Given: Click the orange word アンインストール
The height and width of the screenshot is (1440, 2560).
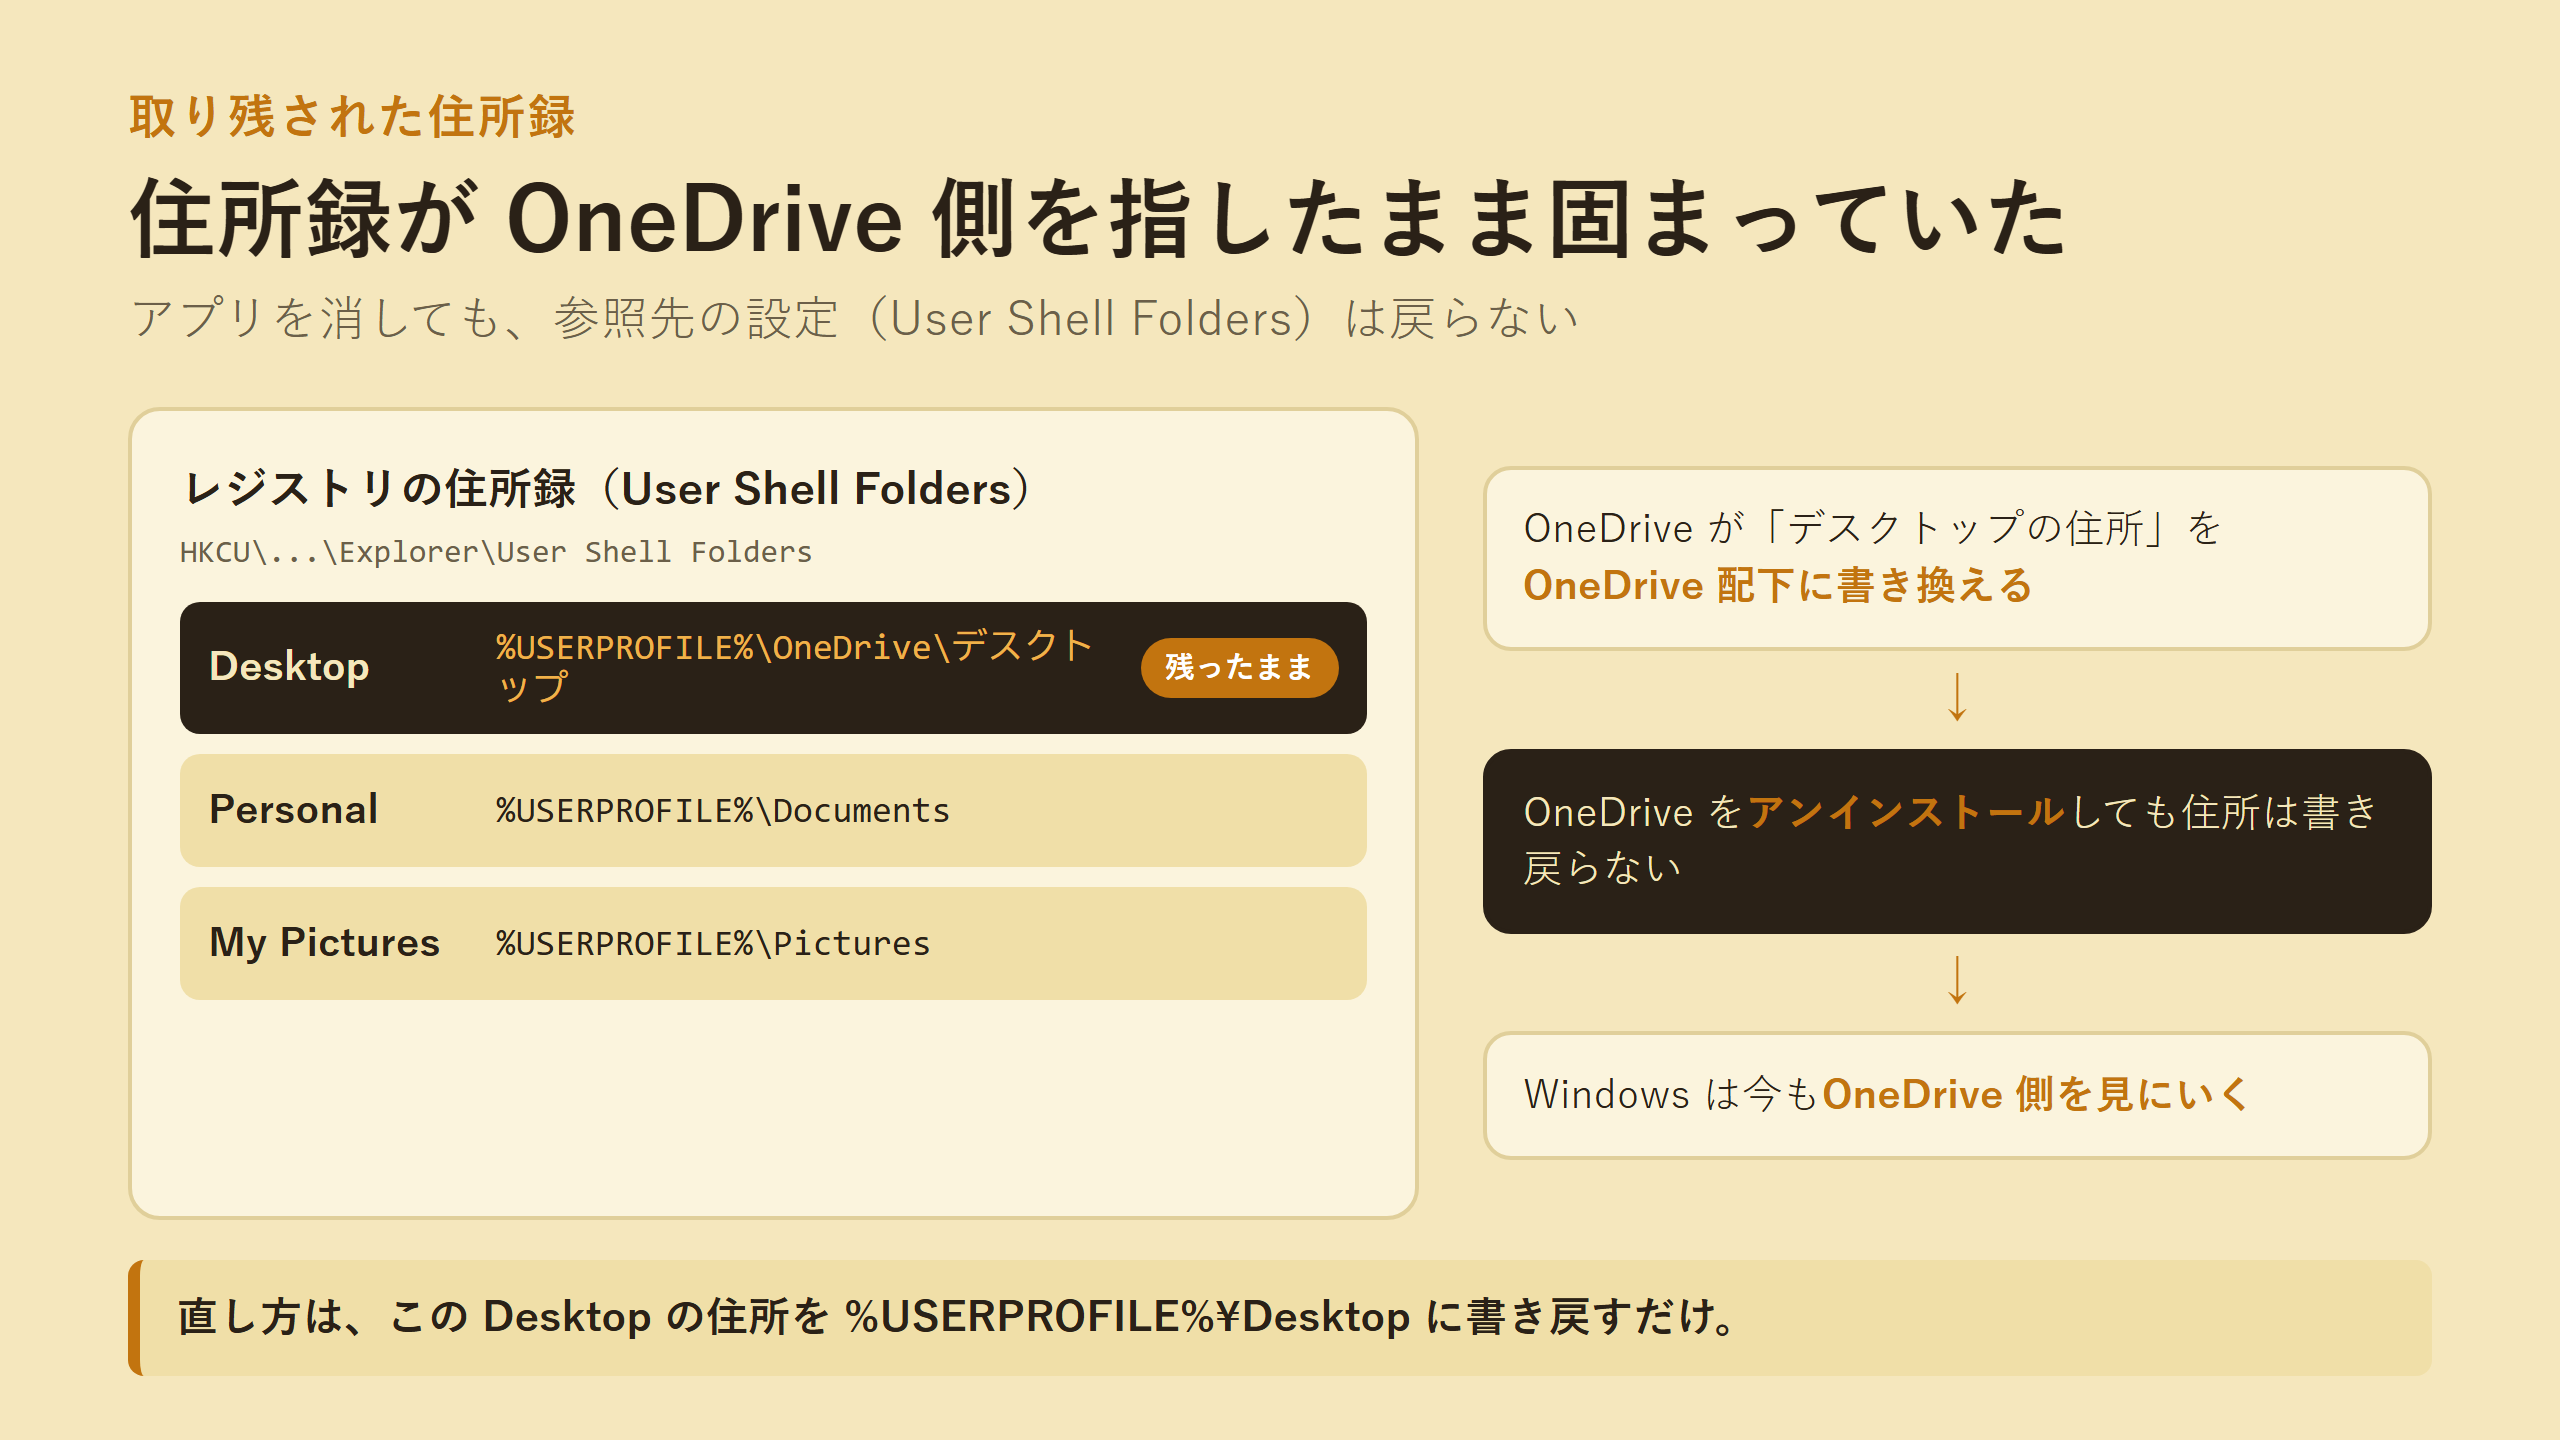Looking at the screenshot, I should (x=1906, y=812).
